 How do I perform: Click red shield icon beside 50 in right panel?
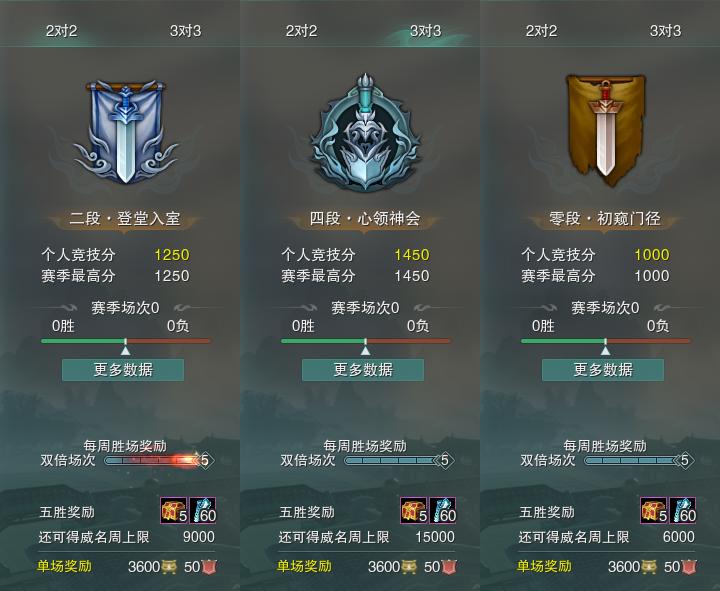689,567
